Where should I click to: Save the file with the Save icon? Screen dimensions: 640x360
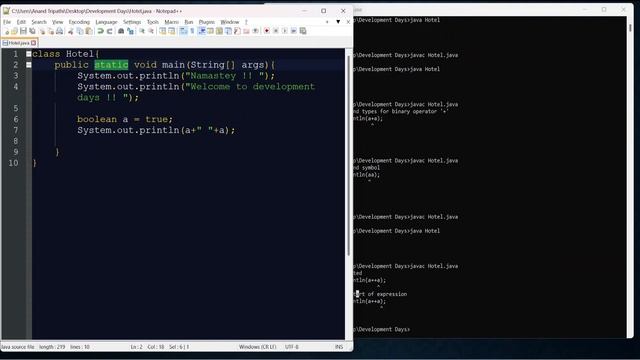coord(23,31)
